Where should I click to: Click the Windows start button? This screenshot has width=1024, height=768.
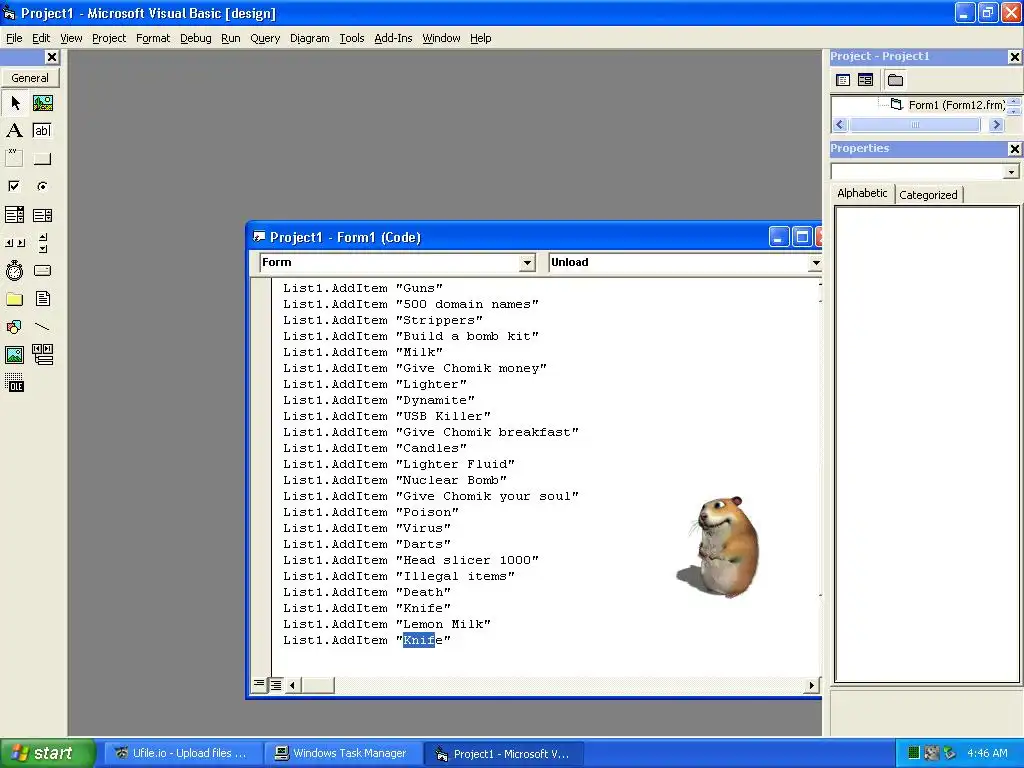point(48,753)
